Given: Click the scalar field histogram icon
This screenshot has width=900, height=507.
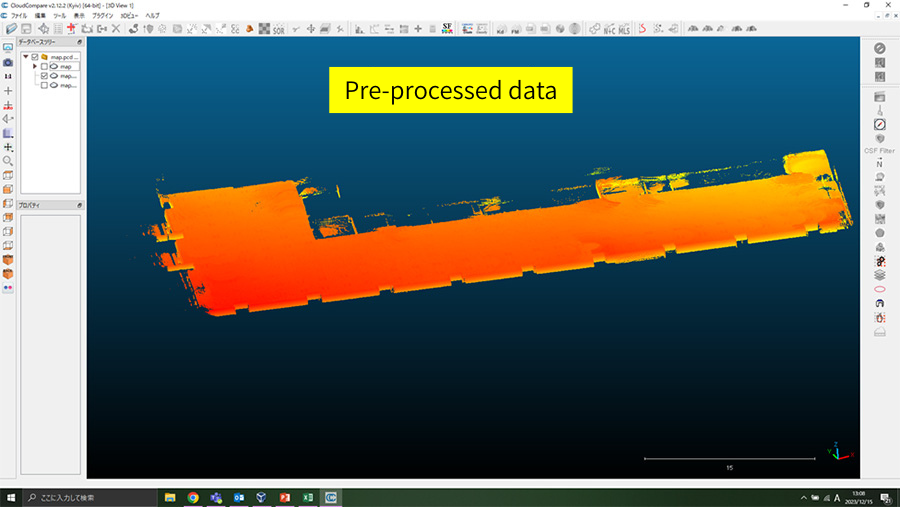Looking at the screenshot, I should pos(359,29).
